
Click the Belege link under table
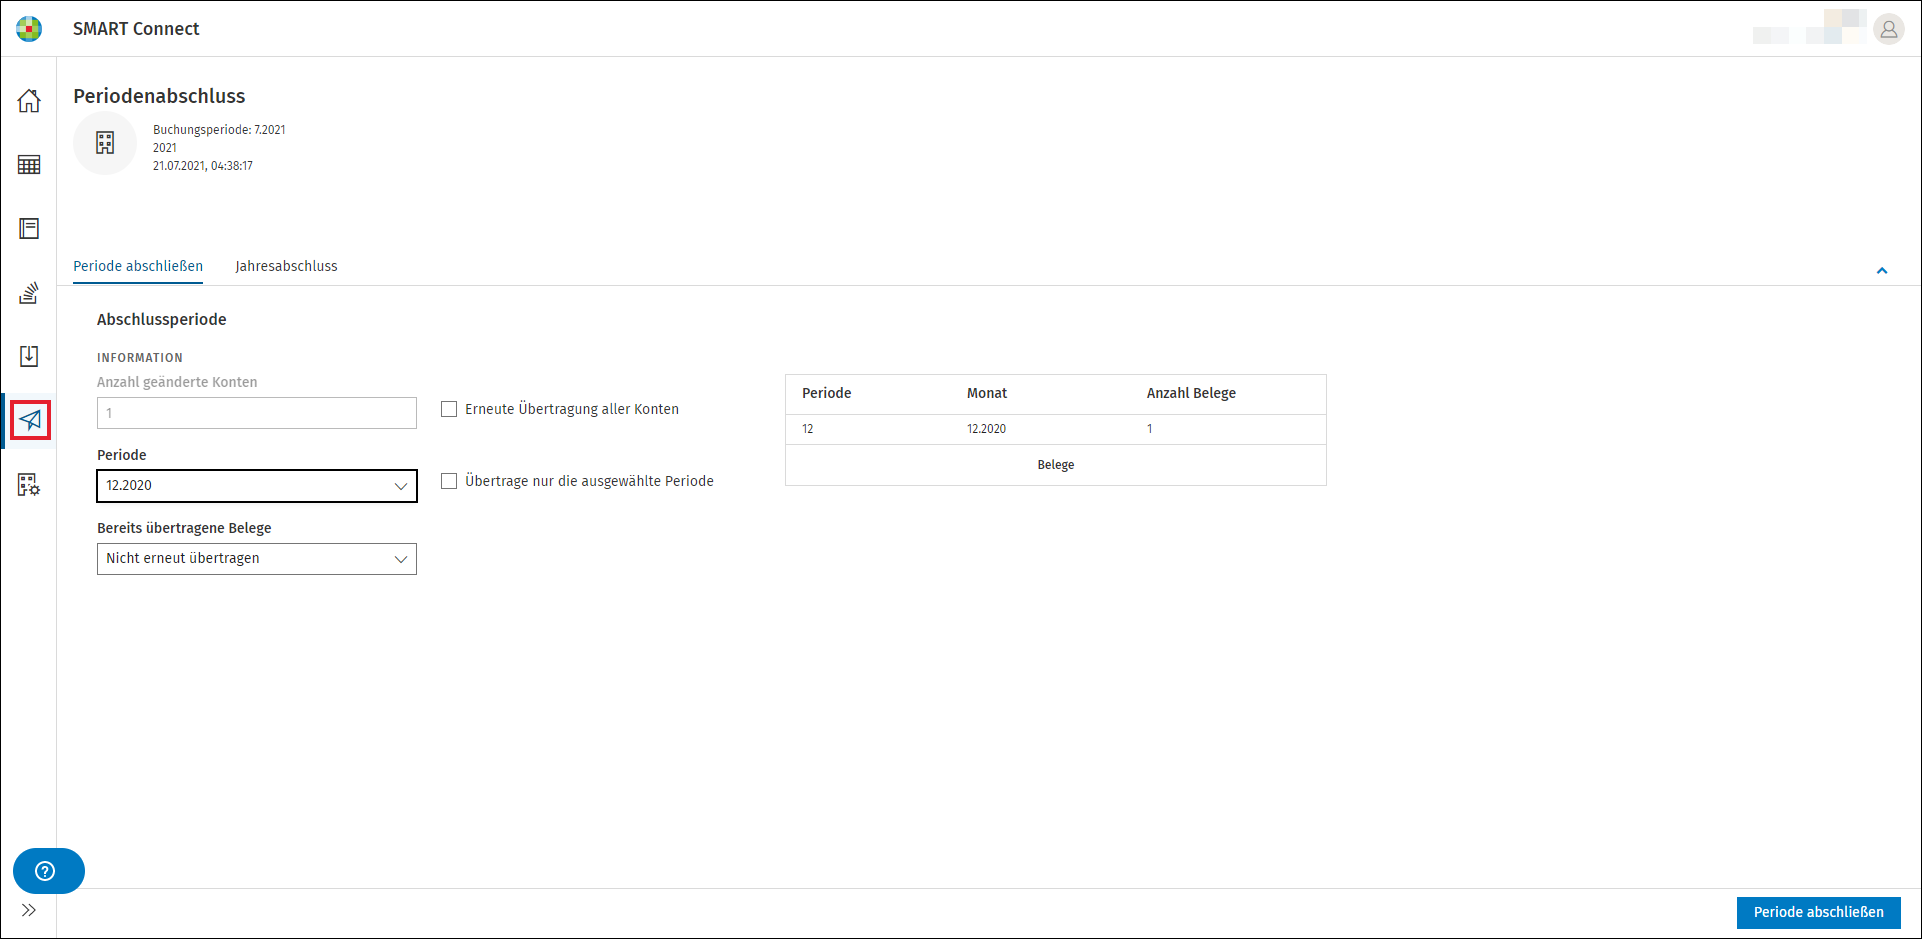coord(1055,465)
